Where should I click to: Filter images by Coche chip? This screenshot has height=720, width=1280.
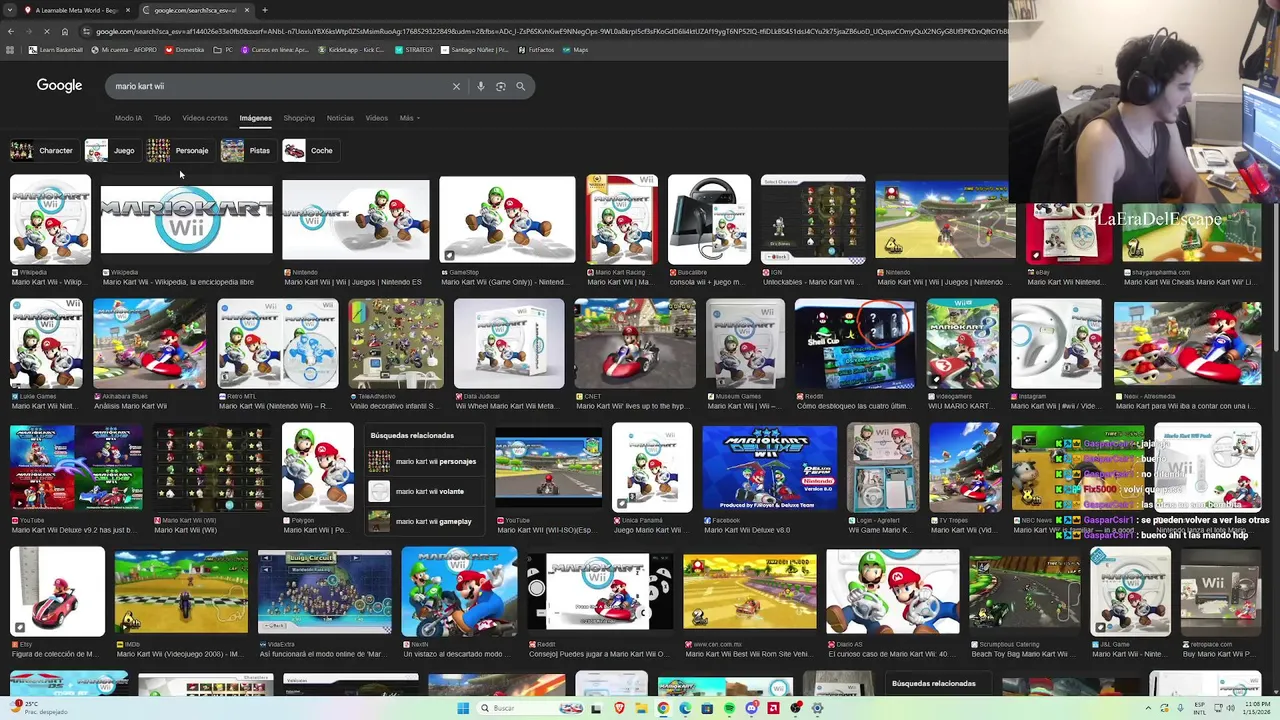309,151
